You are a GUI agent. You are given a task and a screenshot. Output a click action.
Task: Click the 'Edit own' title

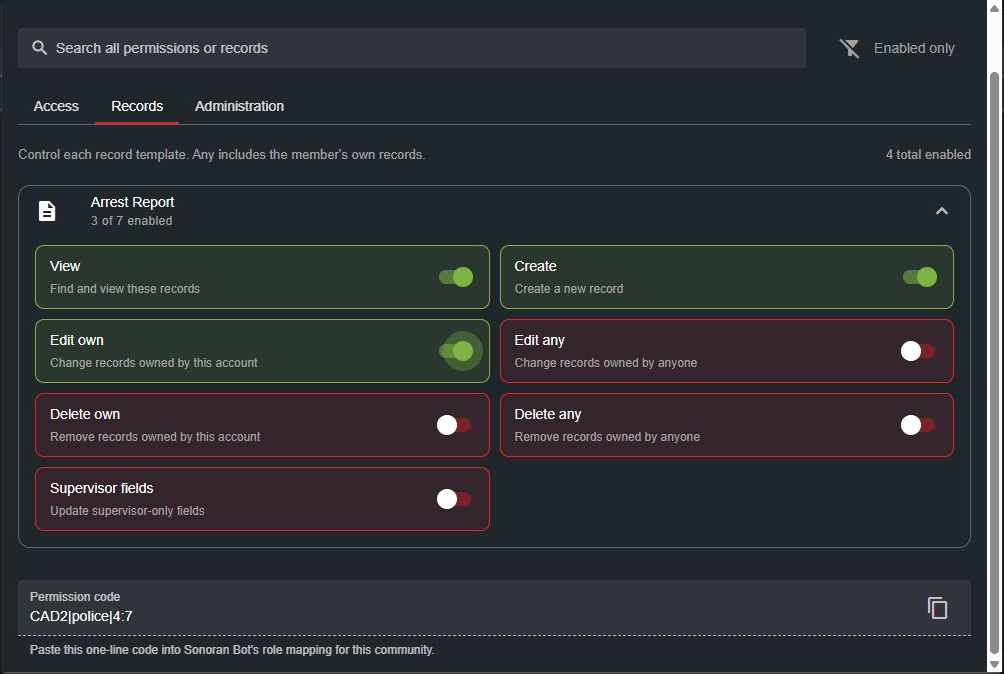tap(77, 341)
